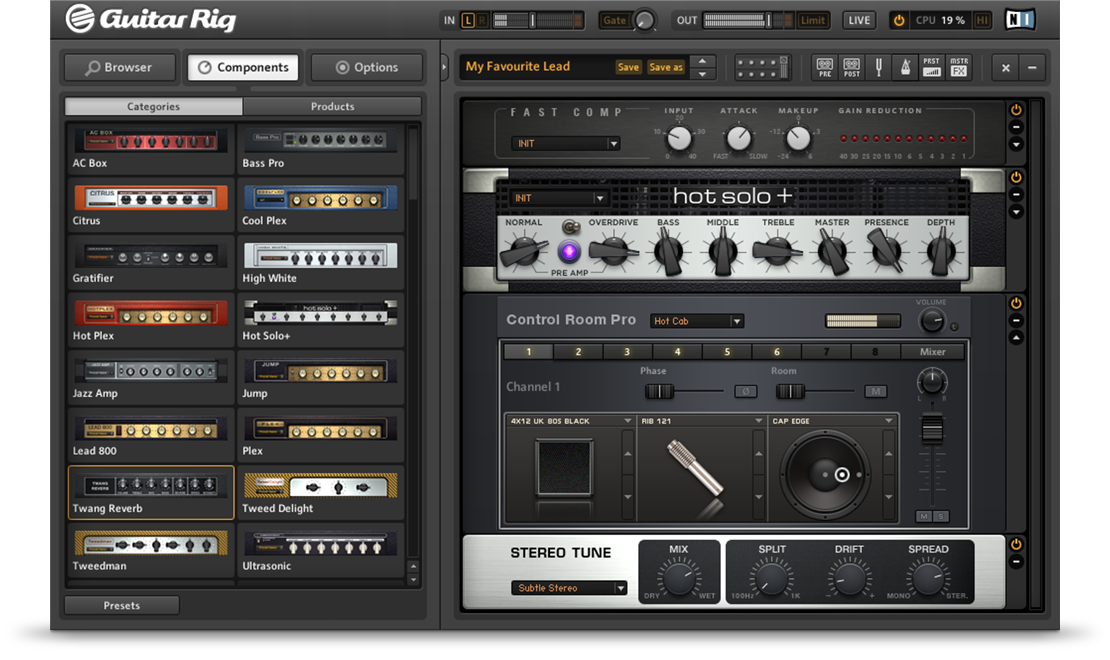This screenshot has width=1110, height=660.
Task: Open the Presets panel at bottom left
Action: (x=121, y=605)
